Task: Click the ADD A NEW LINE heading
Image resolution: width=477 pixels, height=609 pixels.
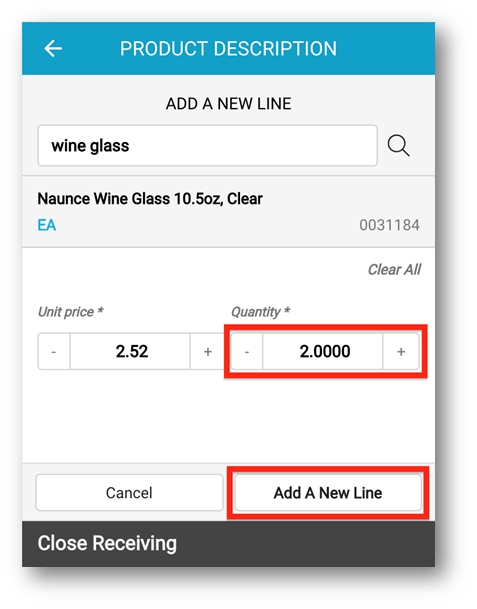Action: (x=228, y=104)
